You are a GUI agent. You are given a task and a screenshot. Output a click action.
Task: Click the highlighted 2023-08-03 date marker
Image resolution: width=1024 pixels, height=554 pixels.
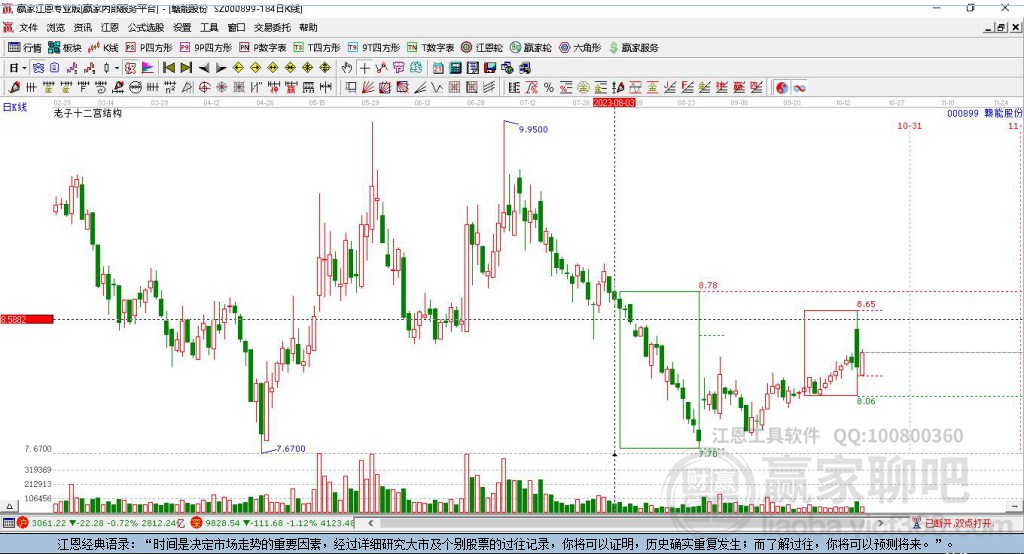[614, 103]
